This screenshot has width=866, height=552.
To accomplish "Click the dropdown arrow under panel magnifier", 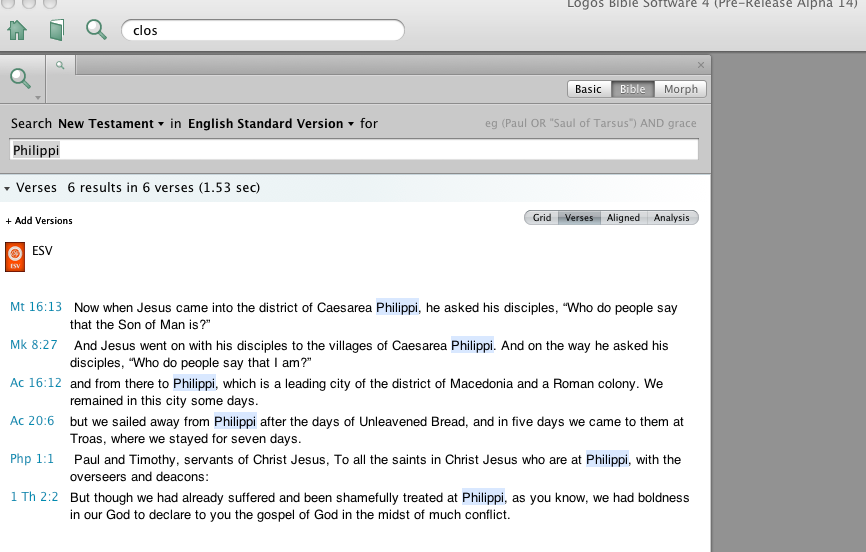I will (x=38, y=98).
